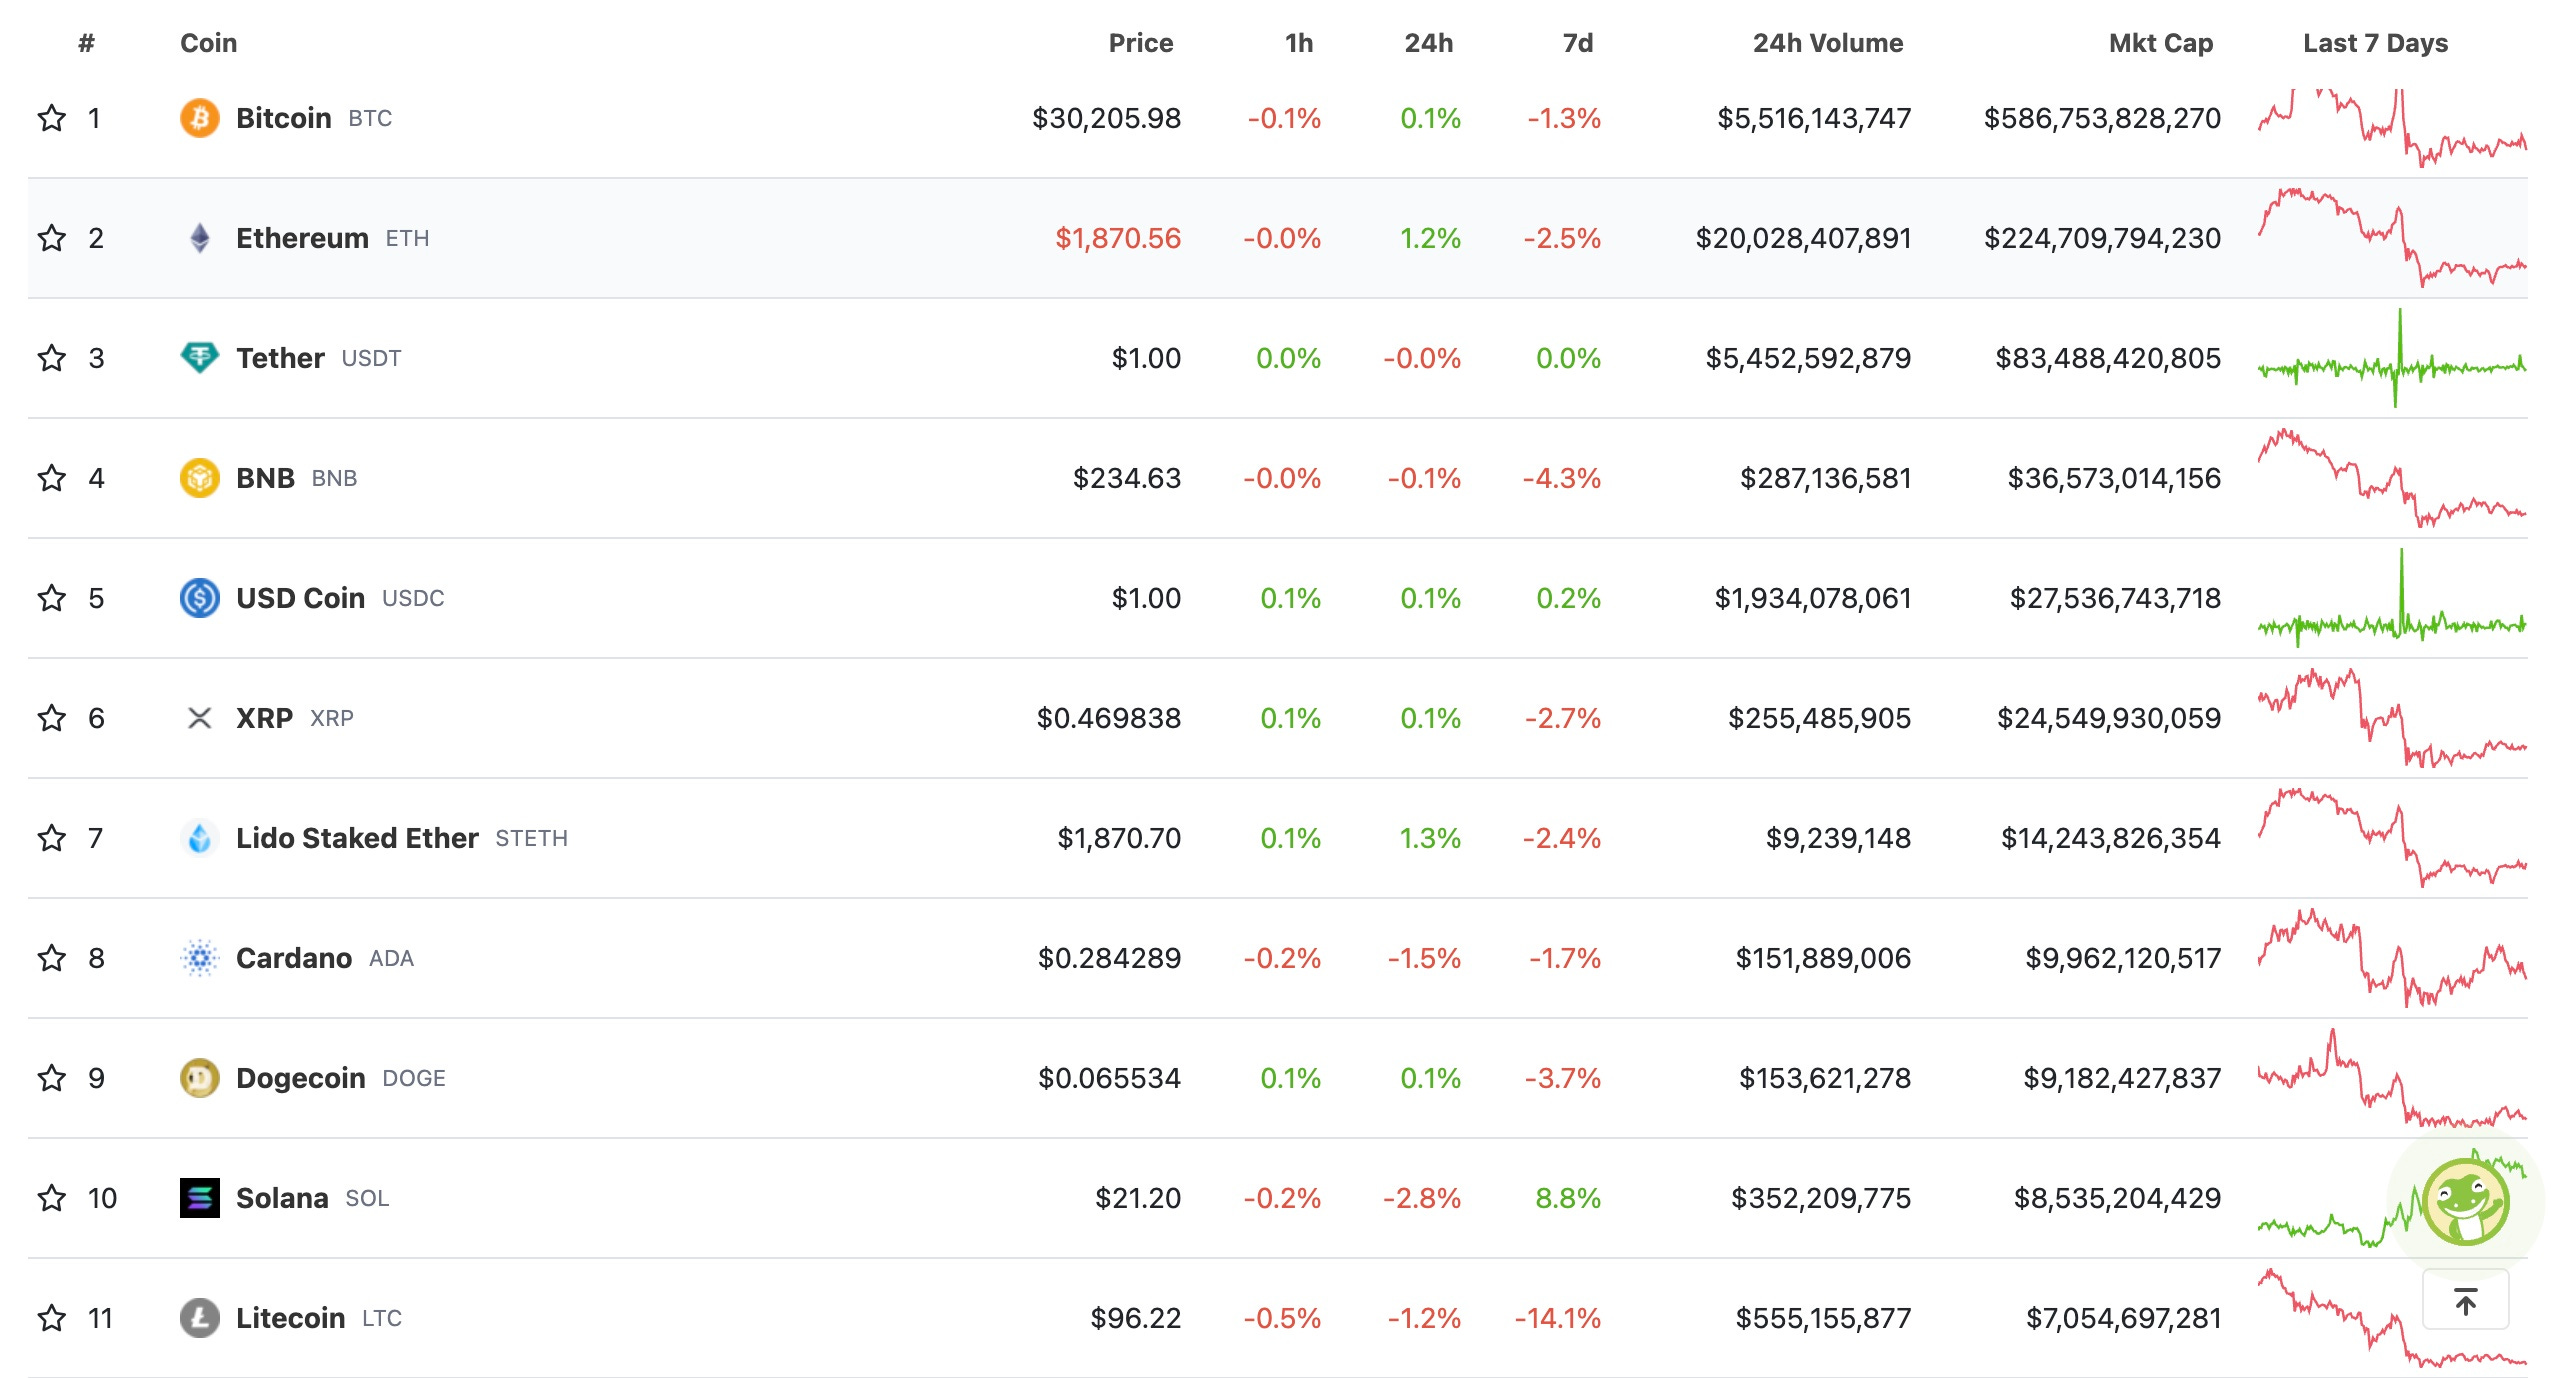2558x1378 pixels.
Task: Open the Solana coin page link
Action: click(x=282, y=1198)
